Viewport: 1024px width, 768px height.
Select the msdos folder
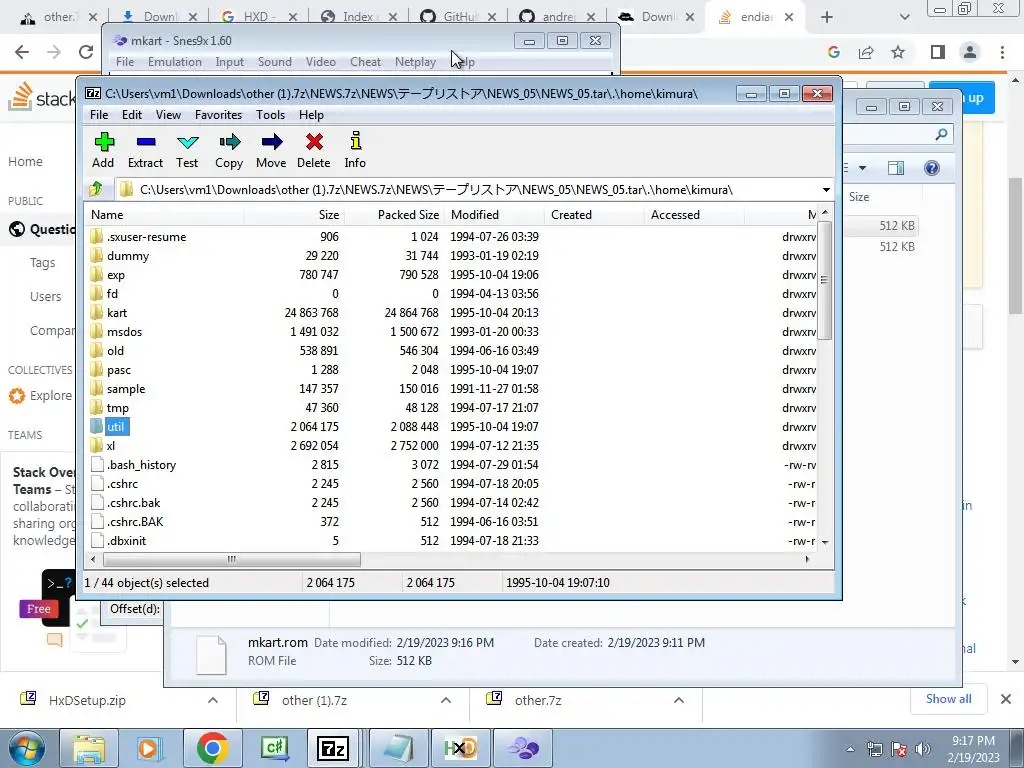tap(124, 332)
